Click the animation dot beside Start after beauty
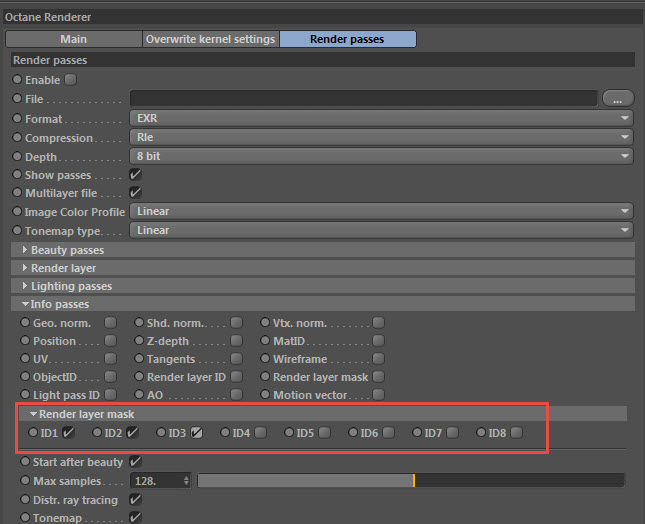This screenshot has width=645, height=524. (x=25, y=461)
